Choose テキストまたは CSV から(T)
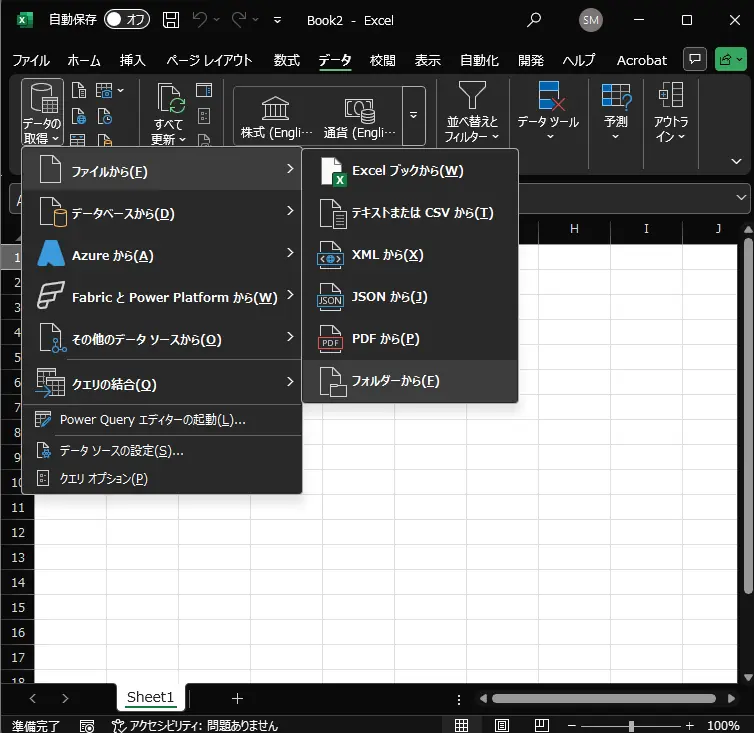Screen dimensions: 754x733 coord(410,213)
